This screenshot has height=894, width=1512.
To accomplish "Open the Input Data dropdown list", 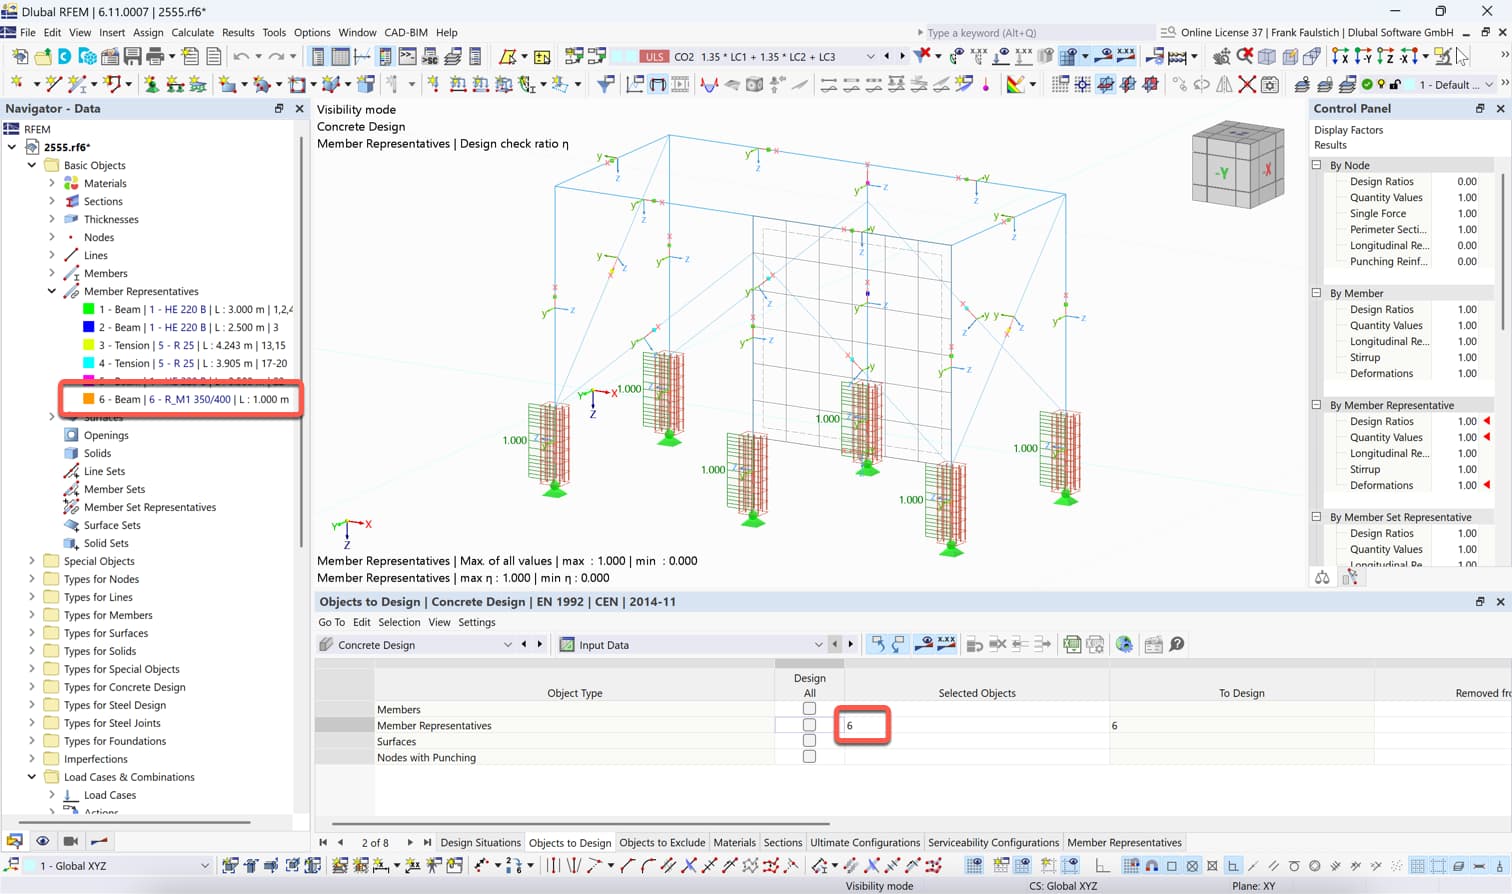I will point(817,645).
